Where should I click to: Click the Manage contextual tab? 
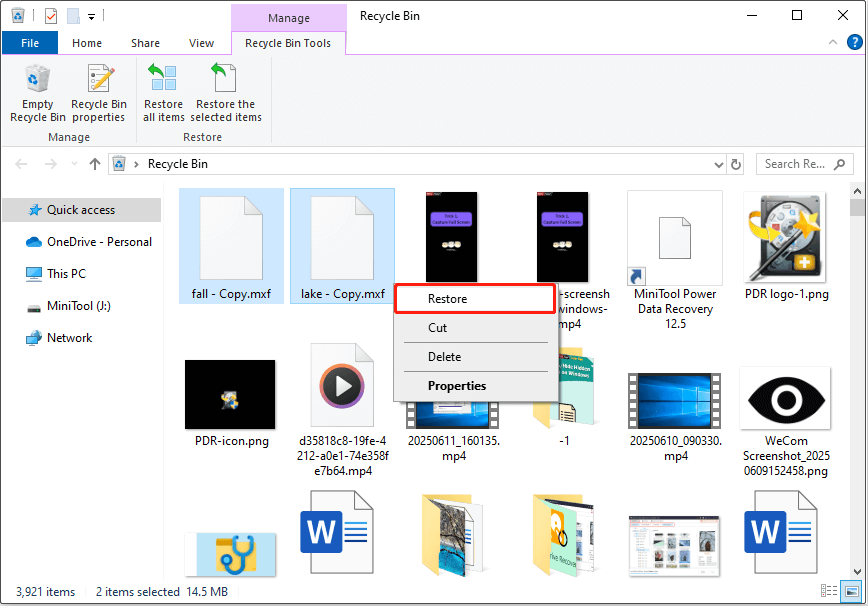[288, 18]
